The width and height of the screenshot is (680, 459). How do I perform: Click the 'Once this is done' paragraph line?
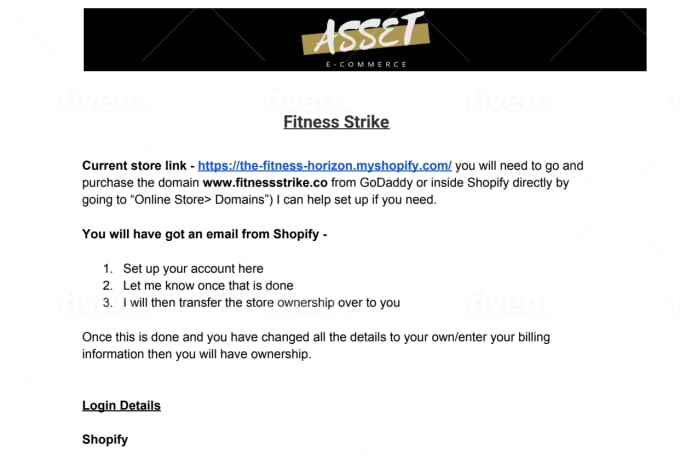(x=316, y=337)
